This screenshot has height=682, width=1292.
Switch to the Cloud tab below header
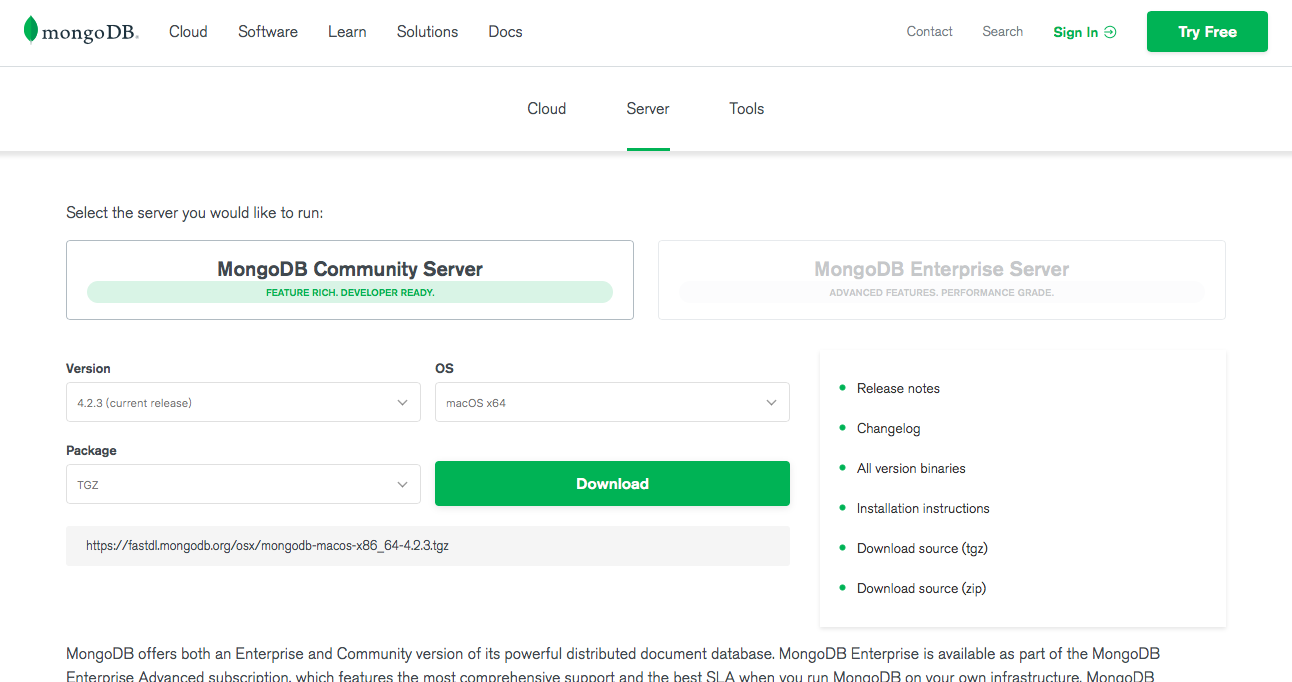(x=547, y=109)
